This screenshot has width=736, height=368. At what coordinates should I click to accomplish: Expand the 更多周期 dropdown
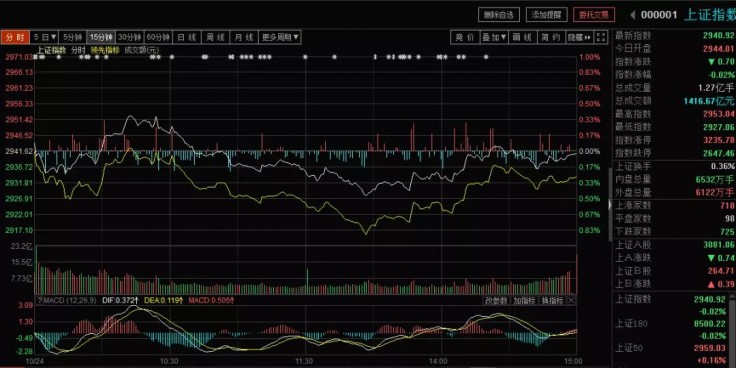point(280,37)
